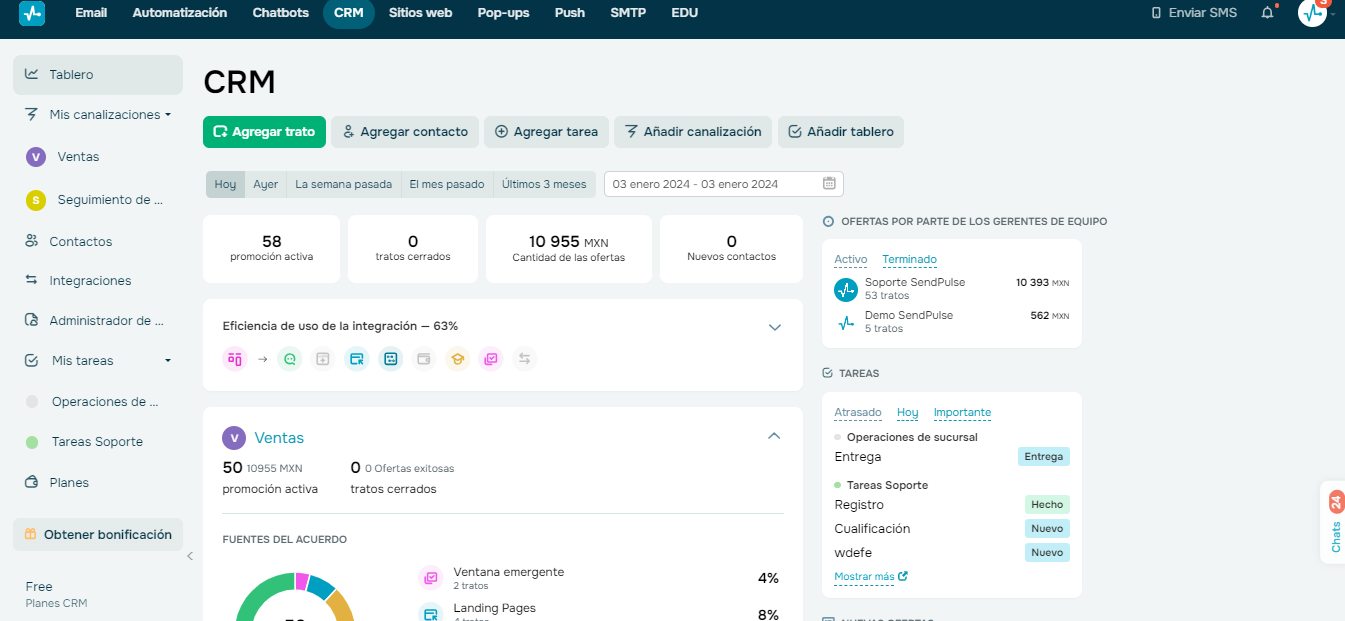Viewport: 1345px width, 621px height.
Task: Switch to 'Terminado' offers tab
Action: (909, 259)
